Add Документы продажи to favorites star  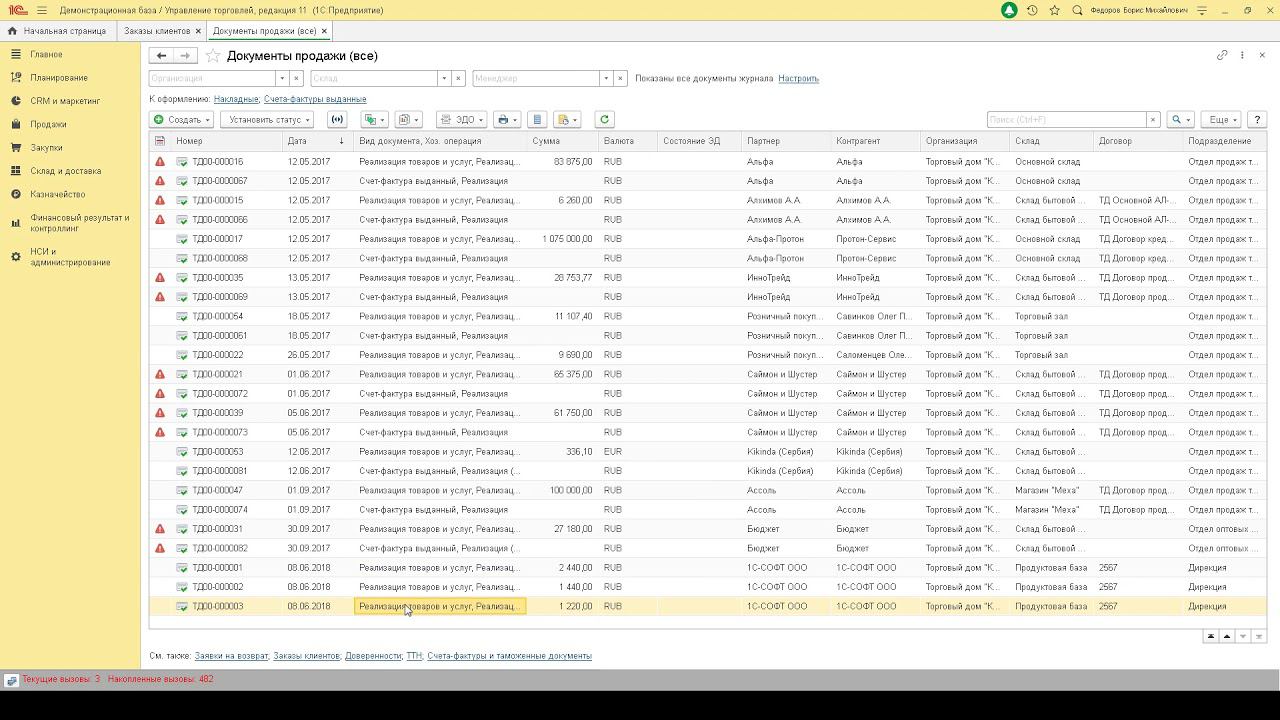213,56
